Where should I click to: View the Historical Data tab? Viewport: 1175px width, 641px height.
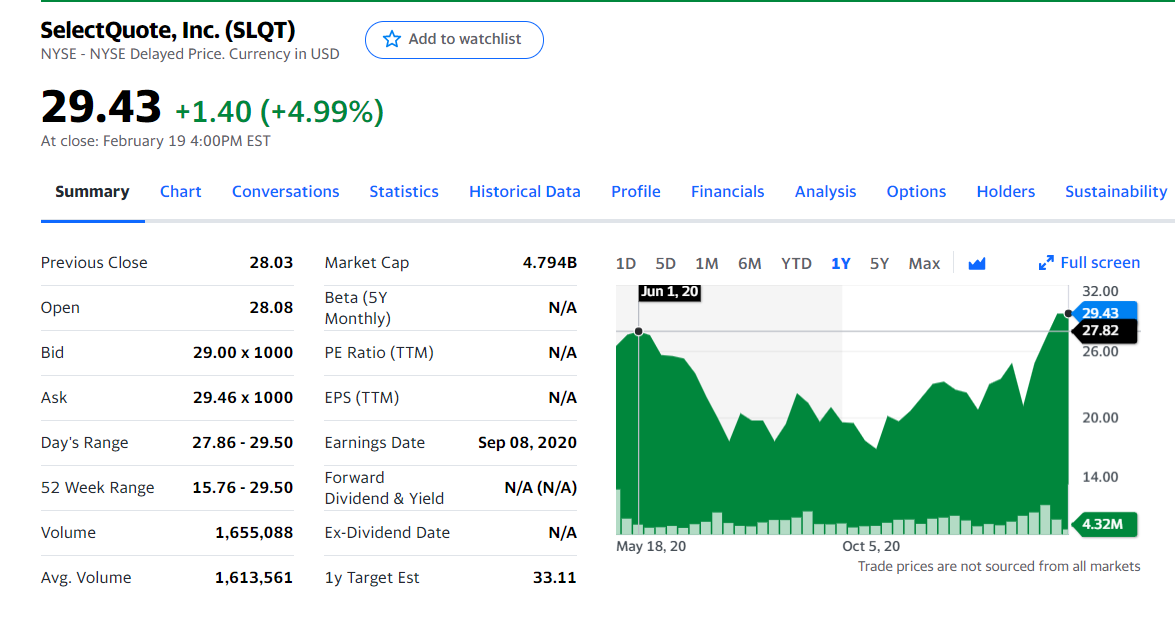525,192
